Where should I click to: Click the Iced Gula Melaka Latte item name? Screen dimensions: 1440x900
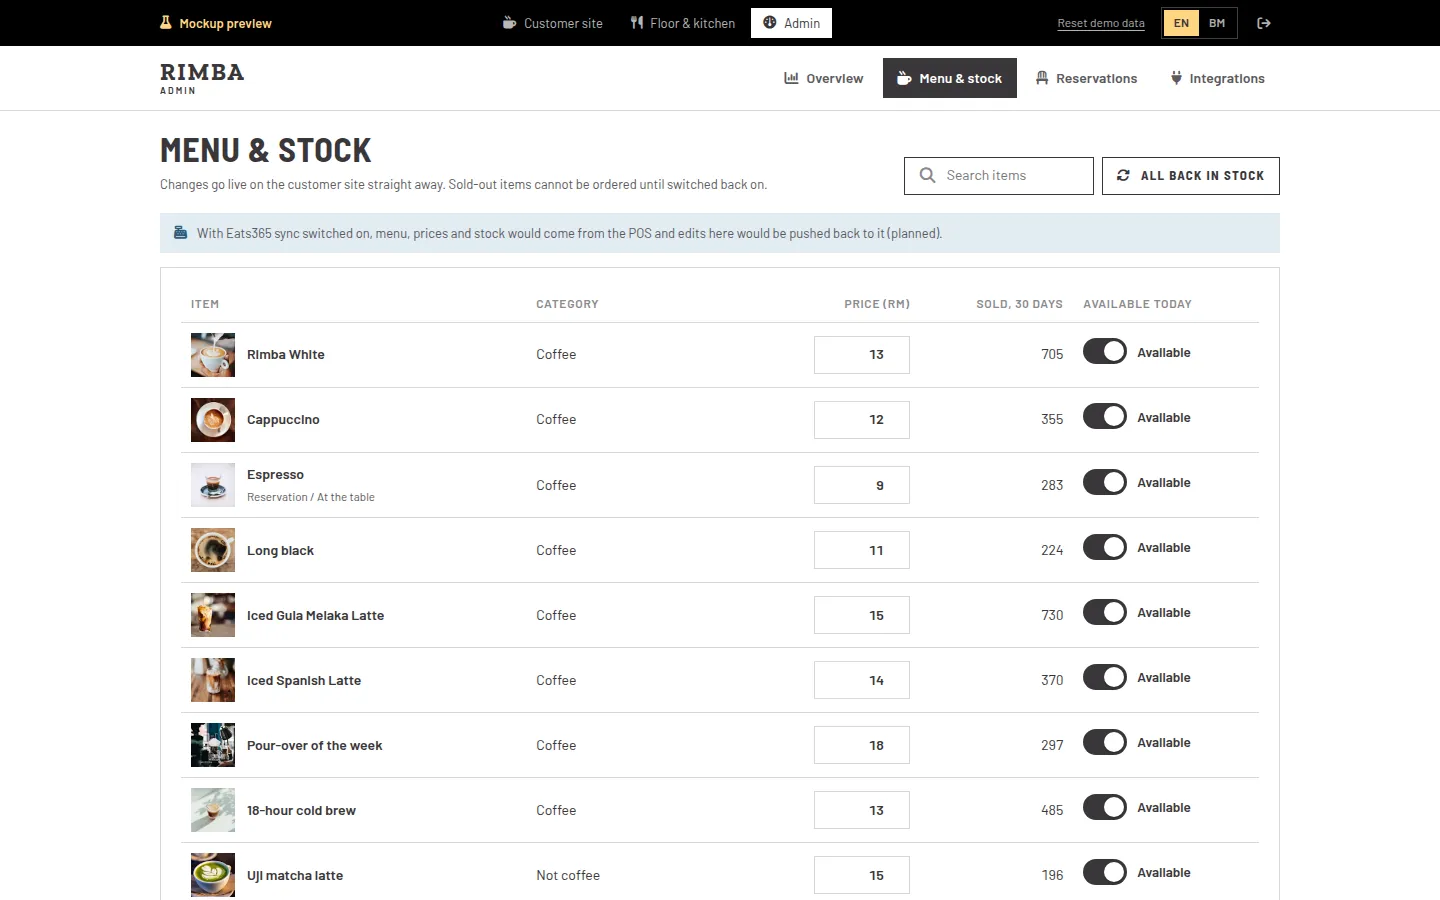[315, 616]
